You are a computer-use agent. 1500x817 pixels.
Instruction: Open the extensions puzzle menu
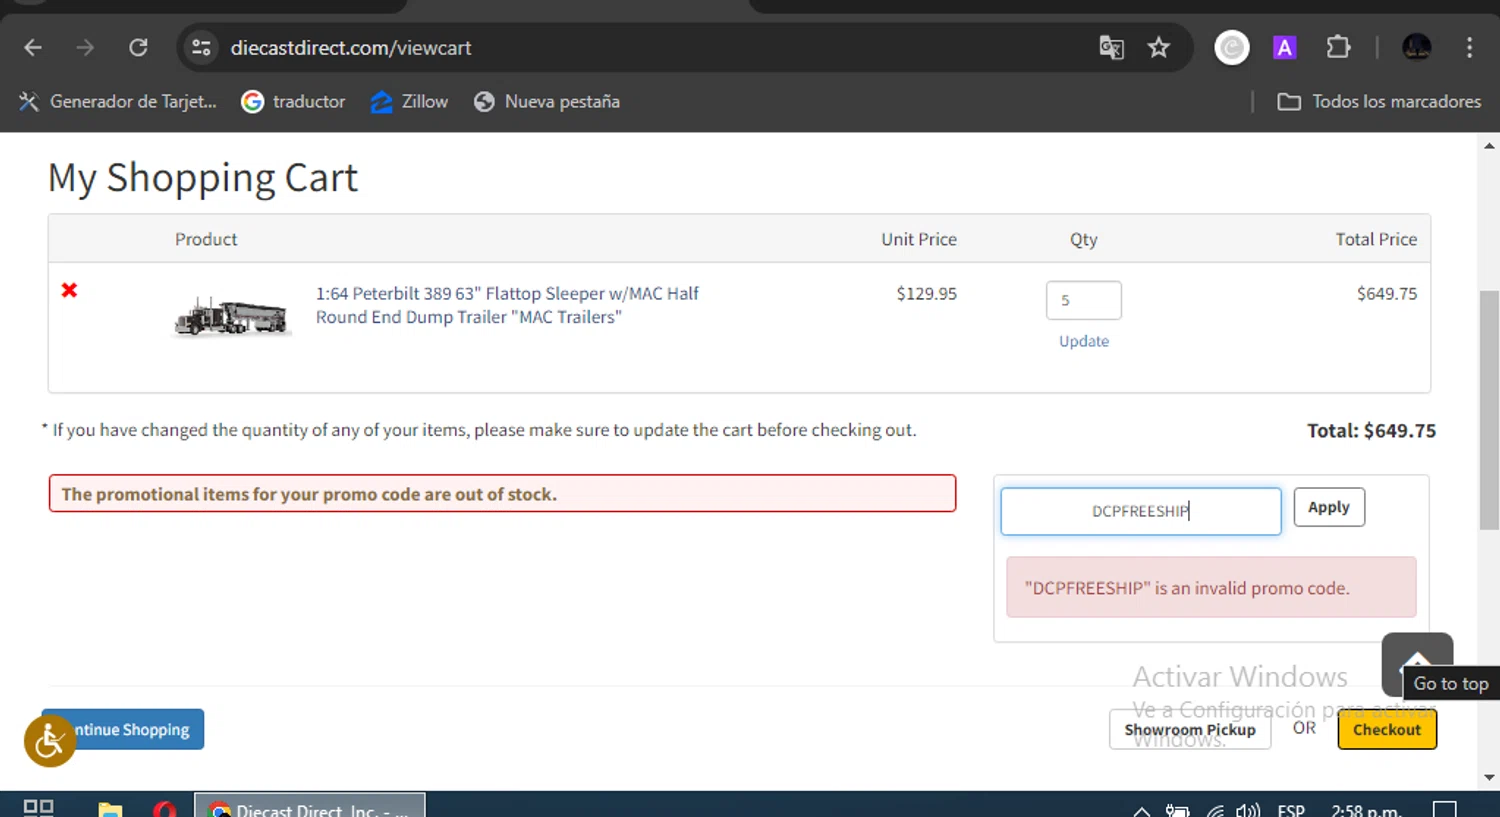(1337, 47)
